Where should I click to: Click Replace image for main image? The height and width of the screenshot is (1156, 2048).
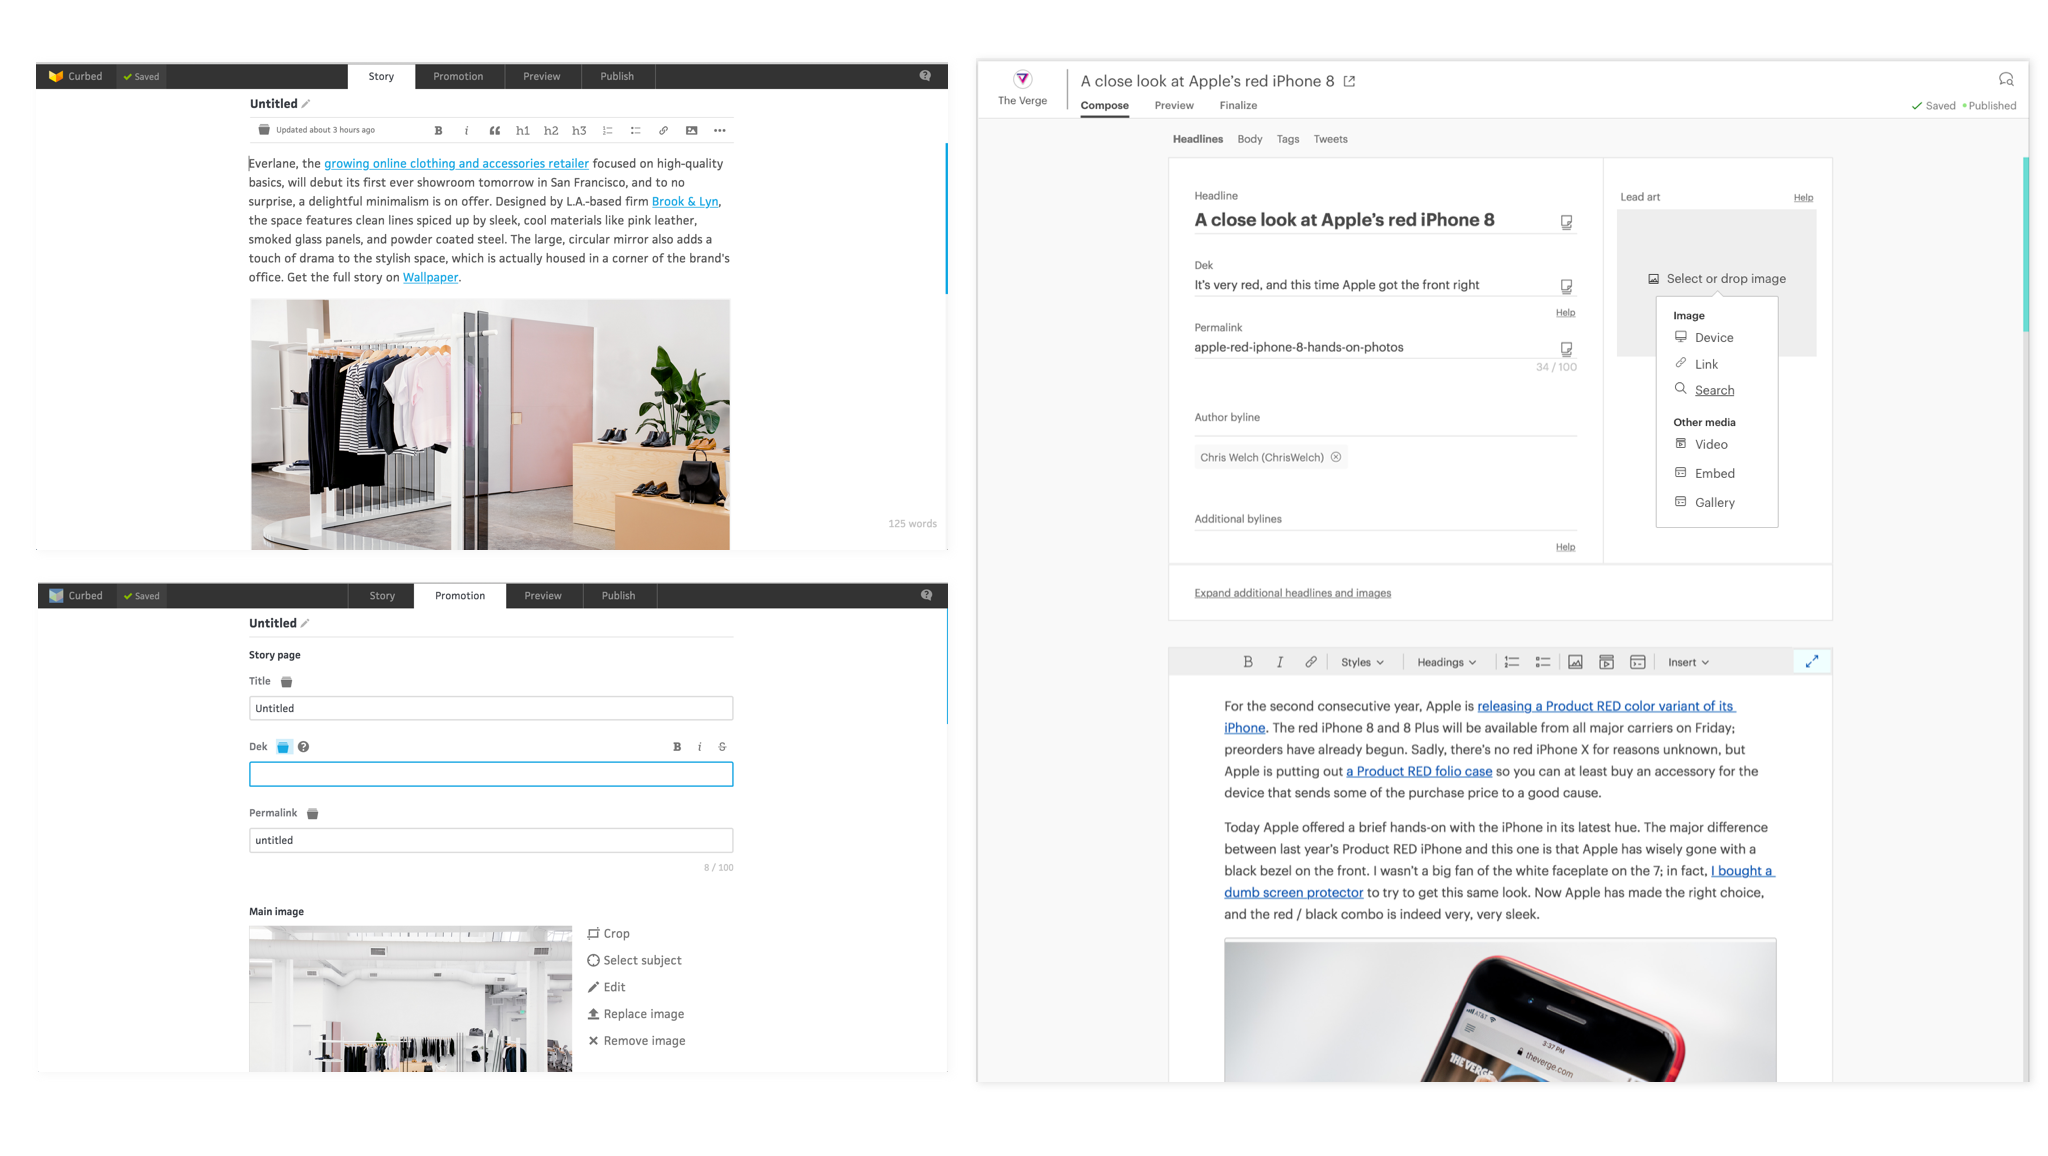(x=635, y=1013)
